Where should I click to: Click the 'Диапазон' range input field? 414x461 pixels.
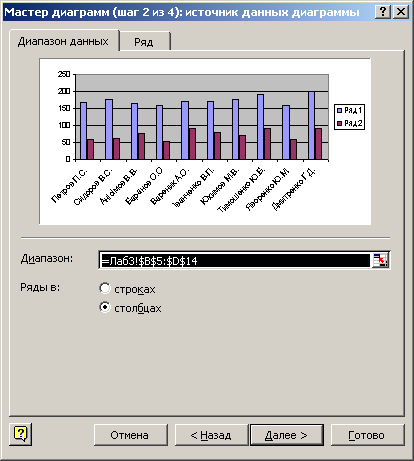(235, 260)
